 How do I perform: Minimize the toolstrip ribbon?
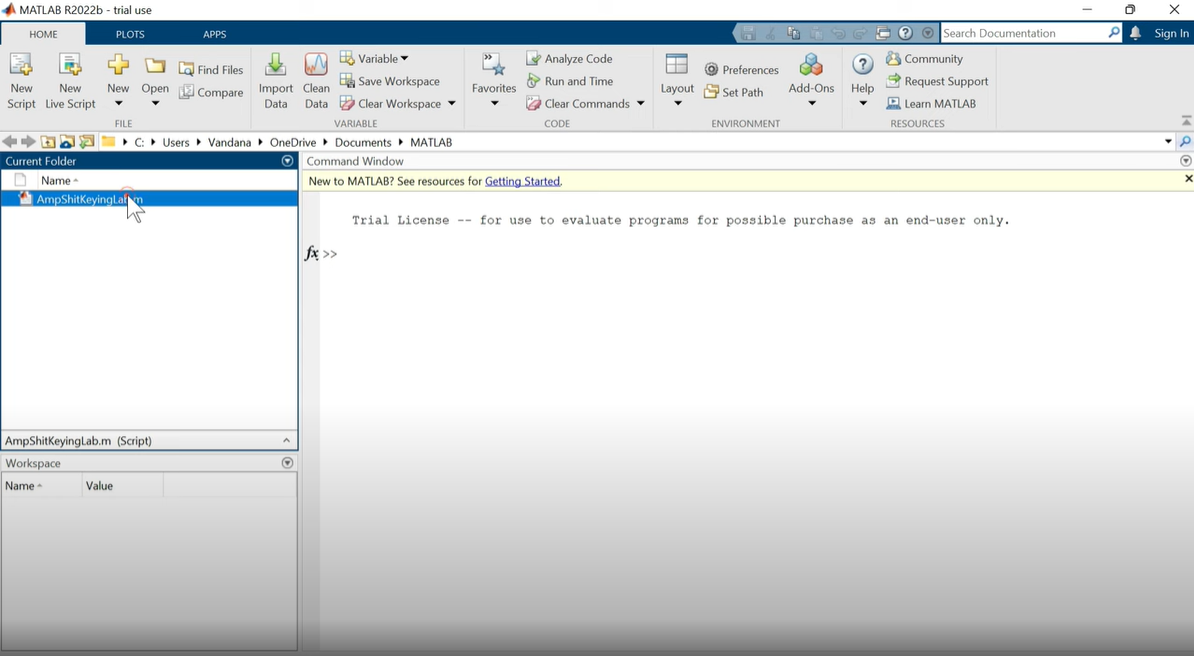[x=1186, y=121]
